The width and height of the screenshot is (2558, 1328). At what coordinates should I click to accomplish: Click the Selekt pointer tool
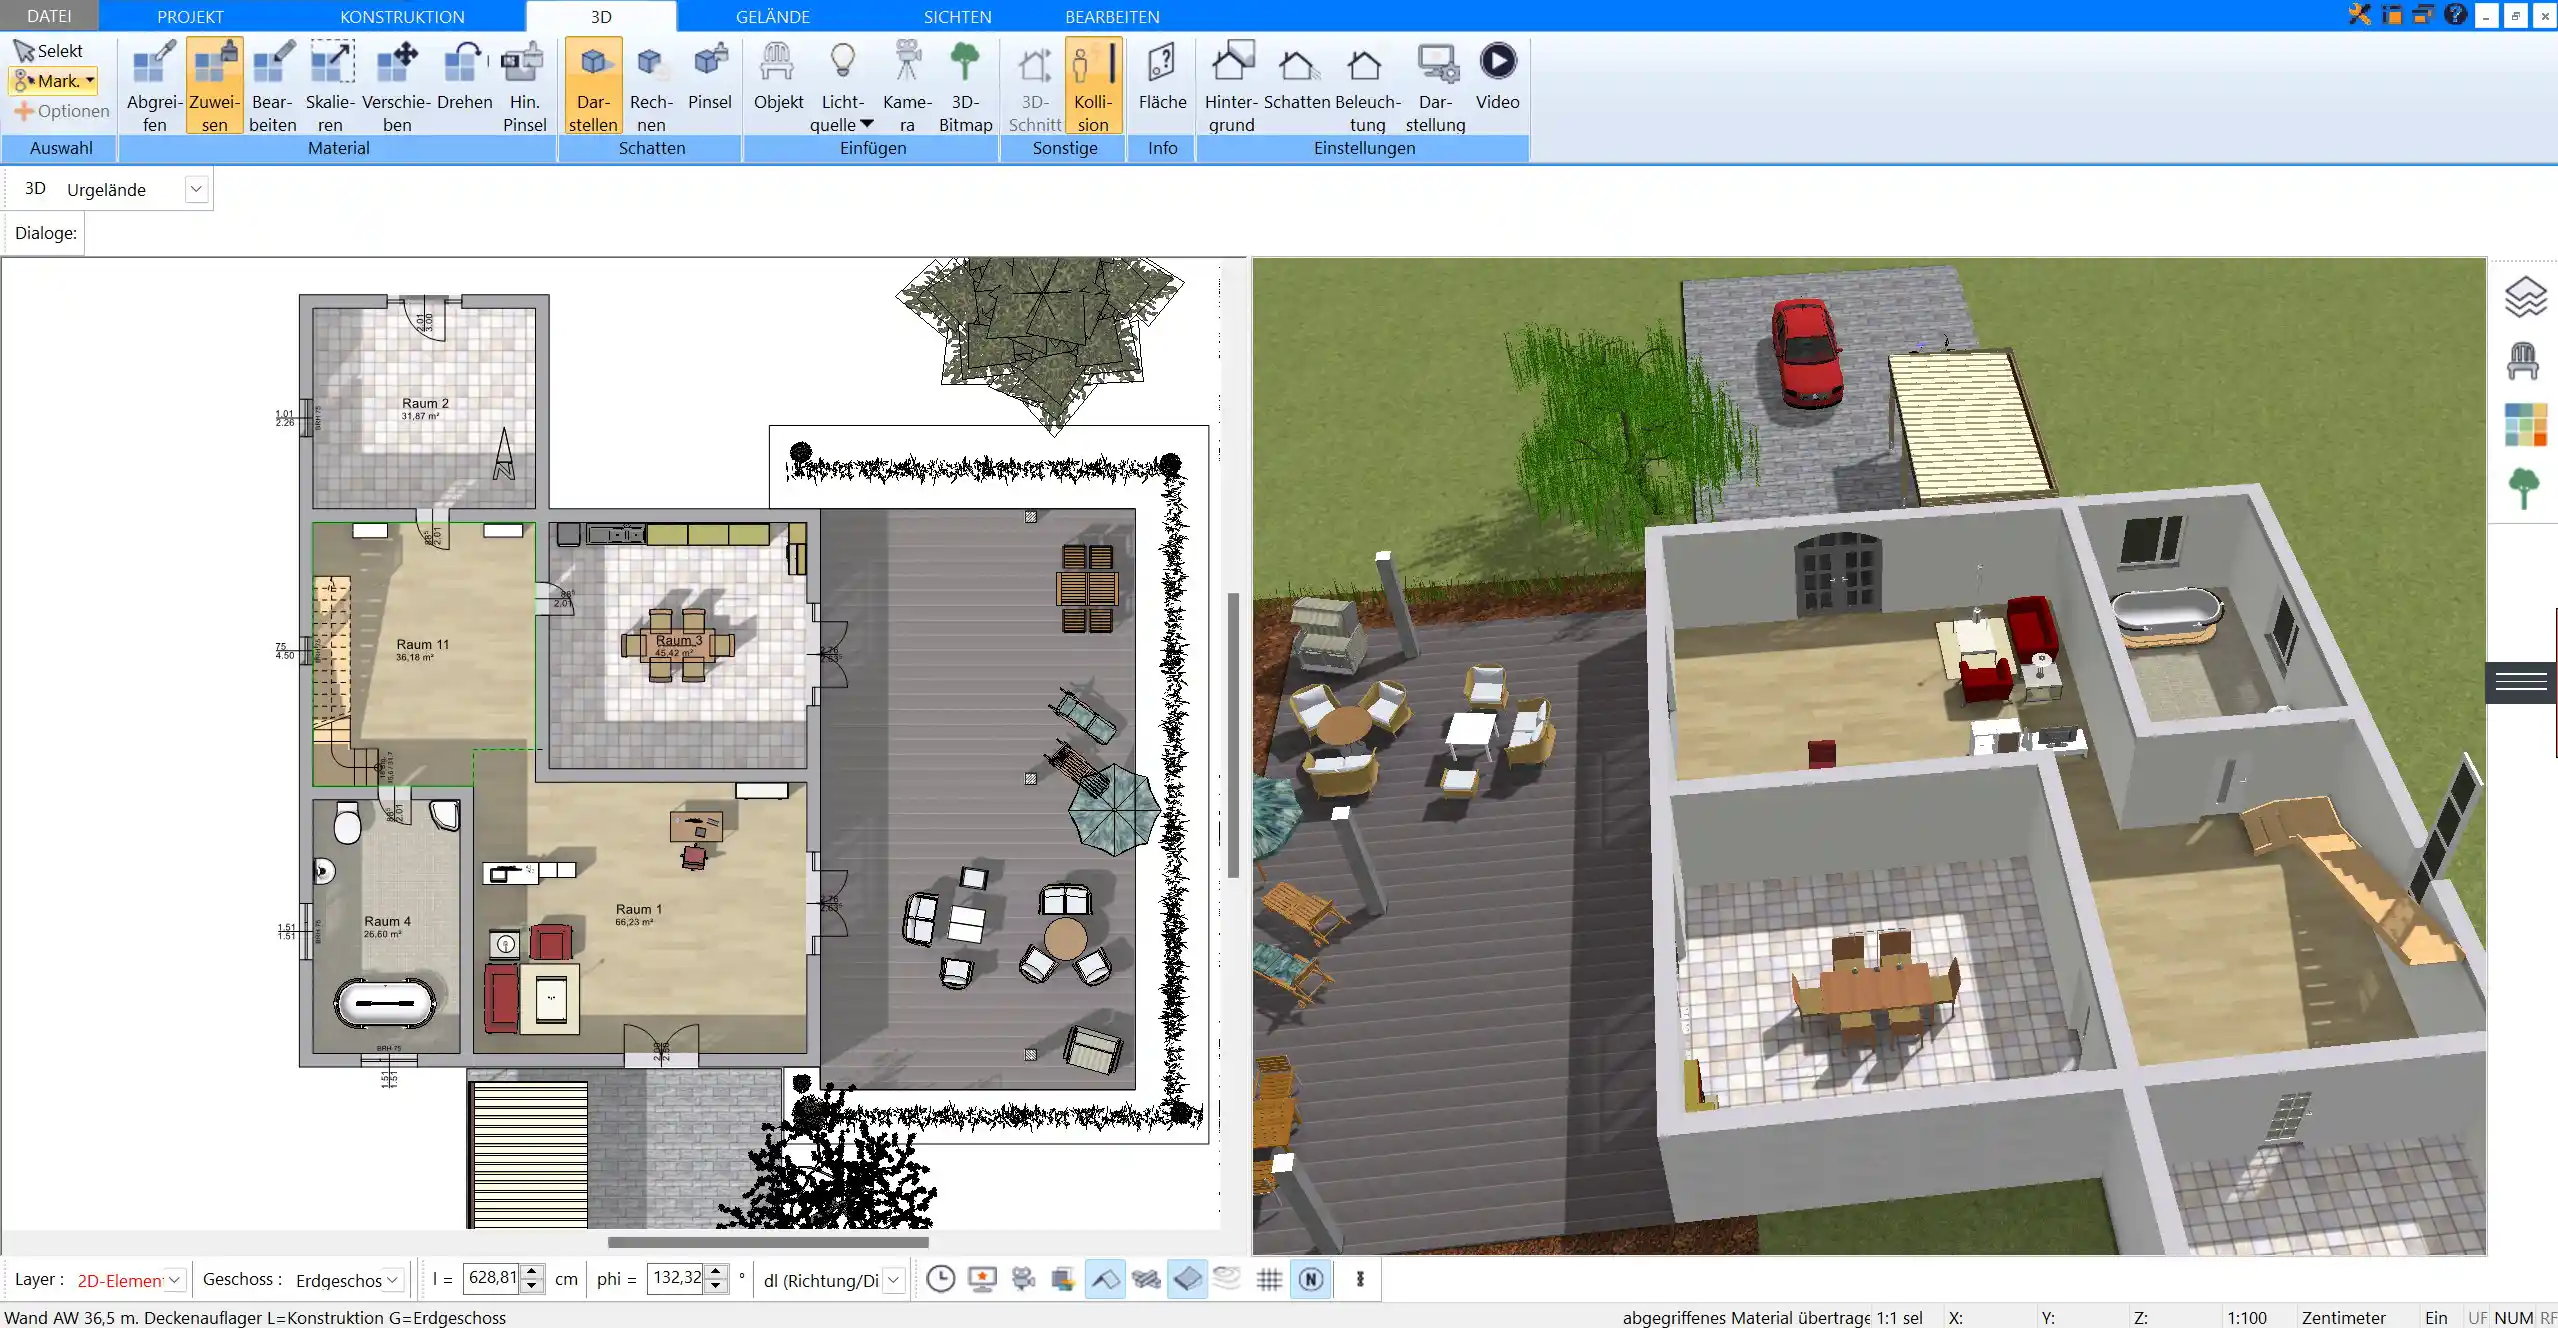(x=48, y=51)
